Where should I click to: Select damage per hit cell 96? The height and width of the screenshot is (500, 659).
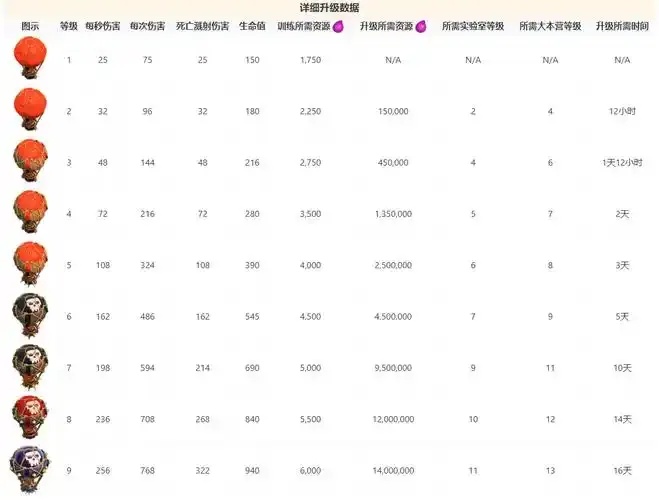147,111
